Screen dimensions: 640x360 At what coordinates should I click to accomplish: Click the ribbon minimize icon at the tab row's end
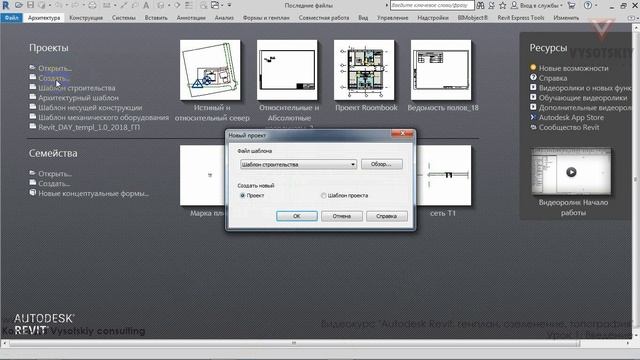(x=631, y=18)
